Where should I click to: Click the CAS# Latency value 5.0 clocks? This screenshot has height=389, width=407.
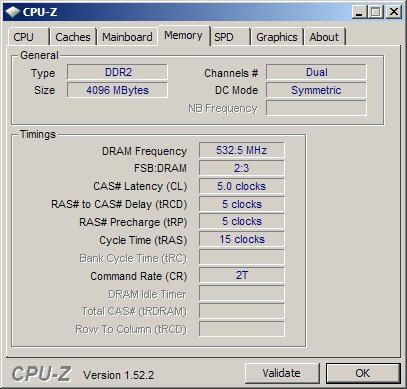pyautogui.click(x=242, y=186)
